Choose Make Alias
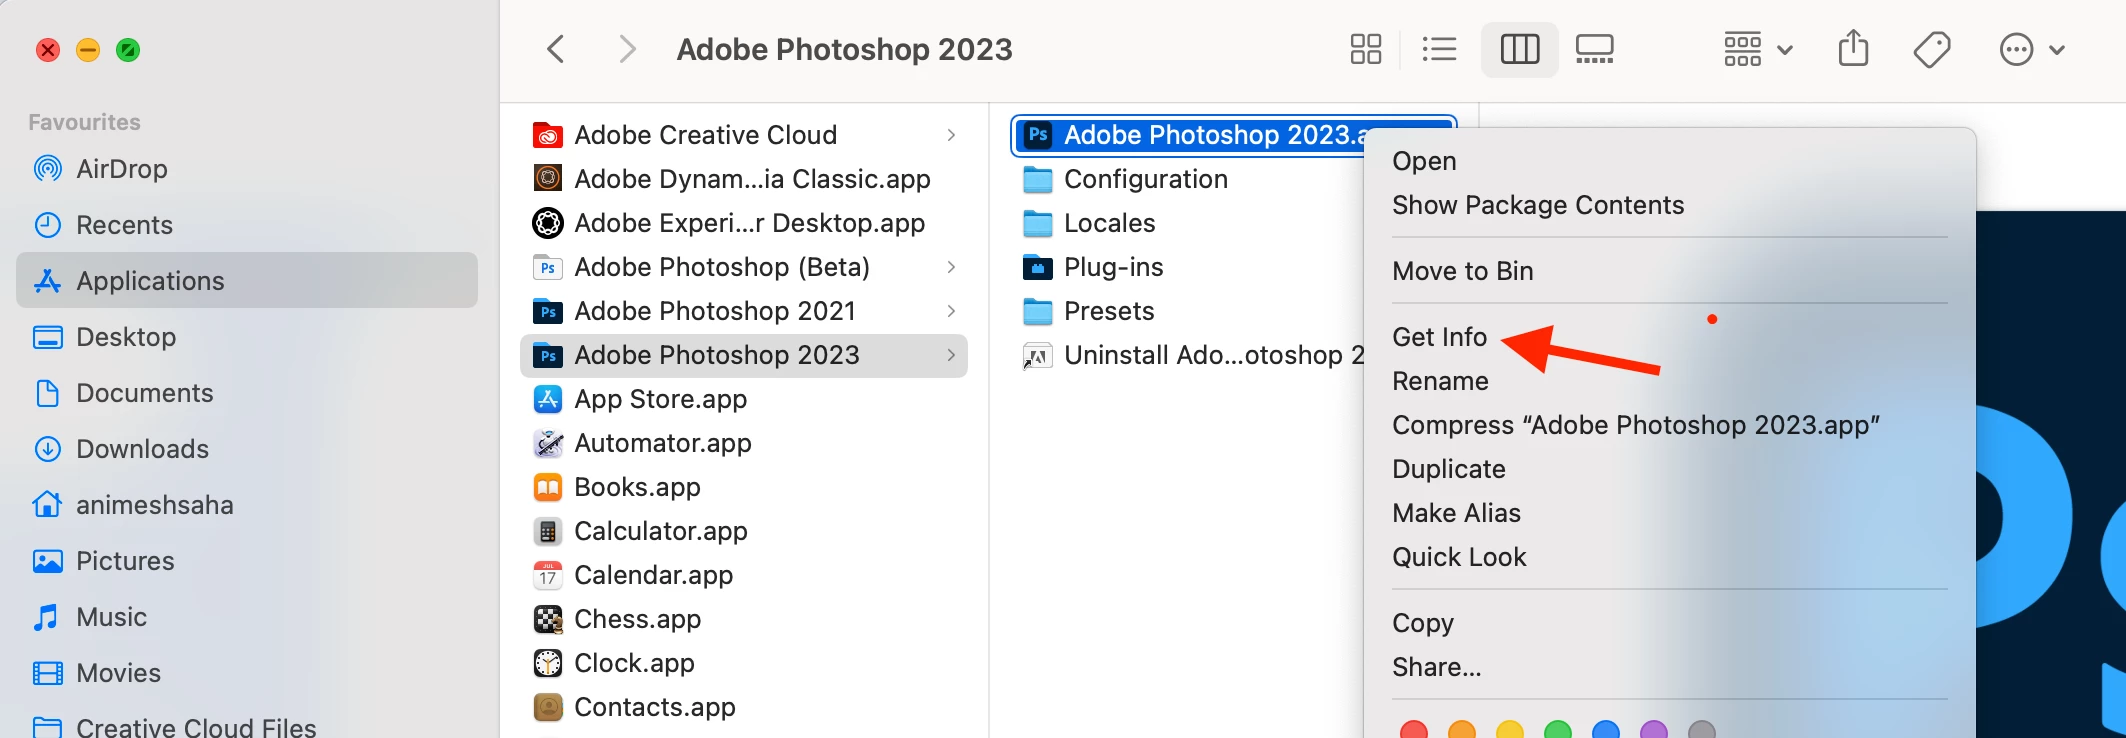This screenshot has height=738, width=2126. pyautogui.click(x=1456, y=513)
